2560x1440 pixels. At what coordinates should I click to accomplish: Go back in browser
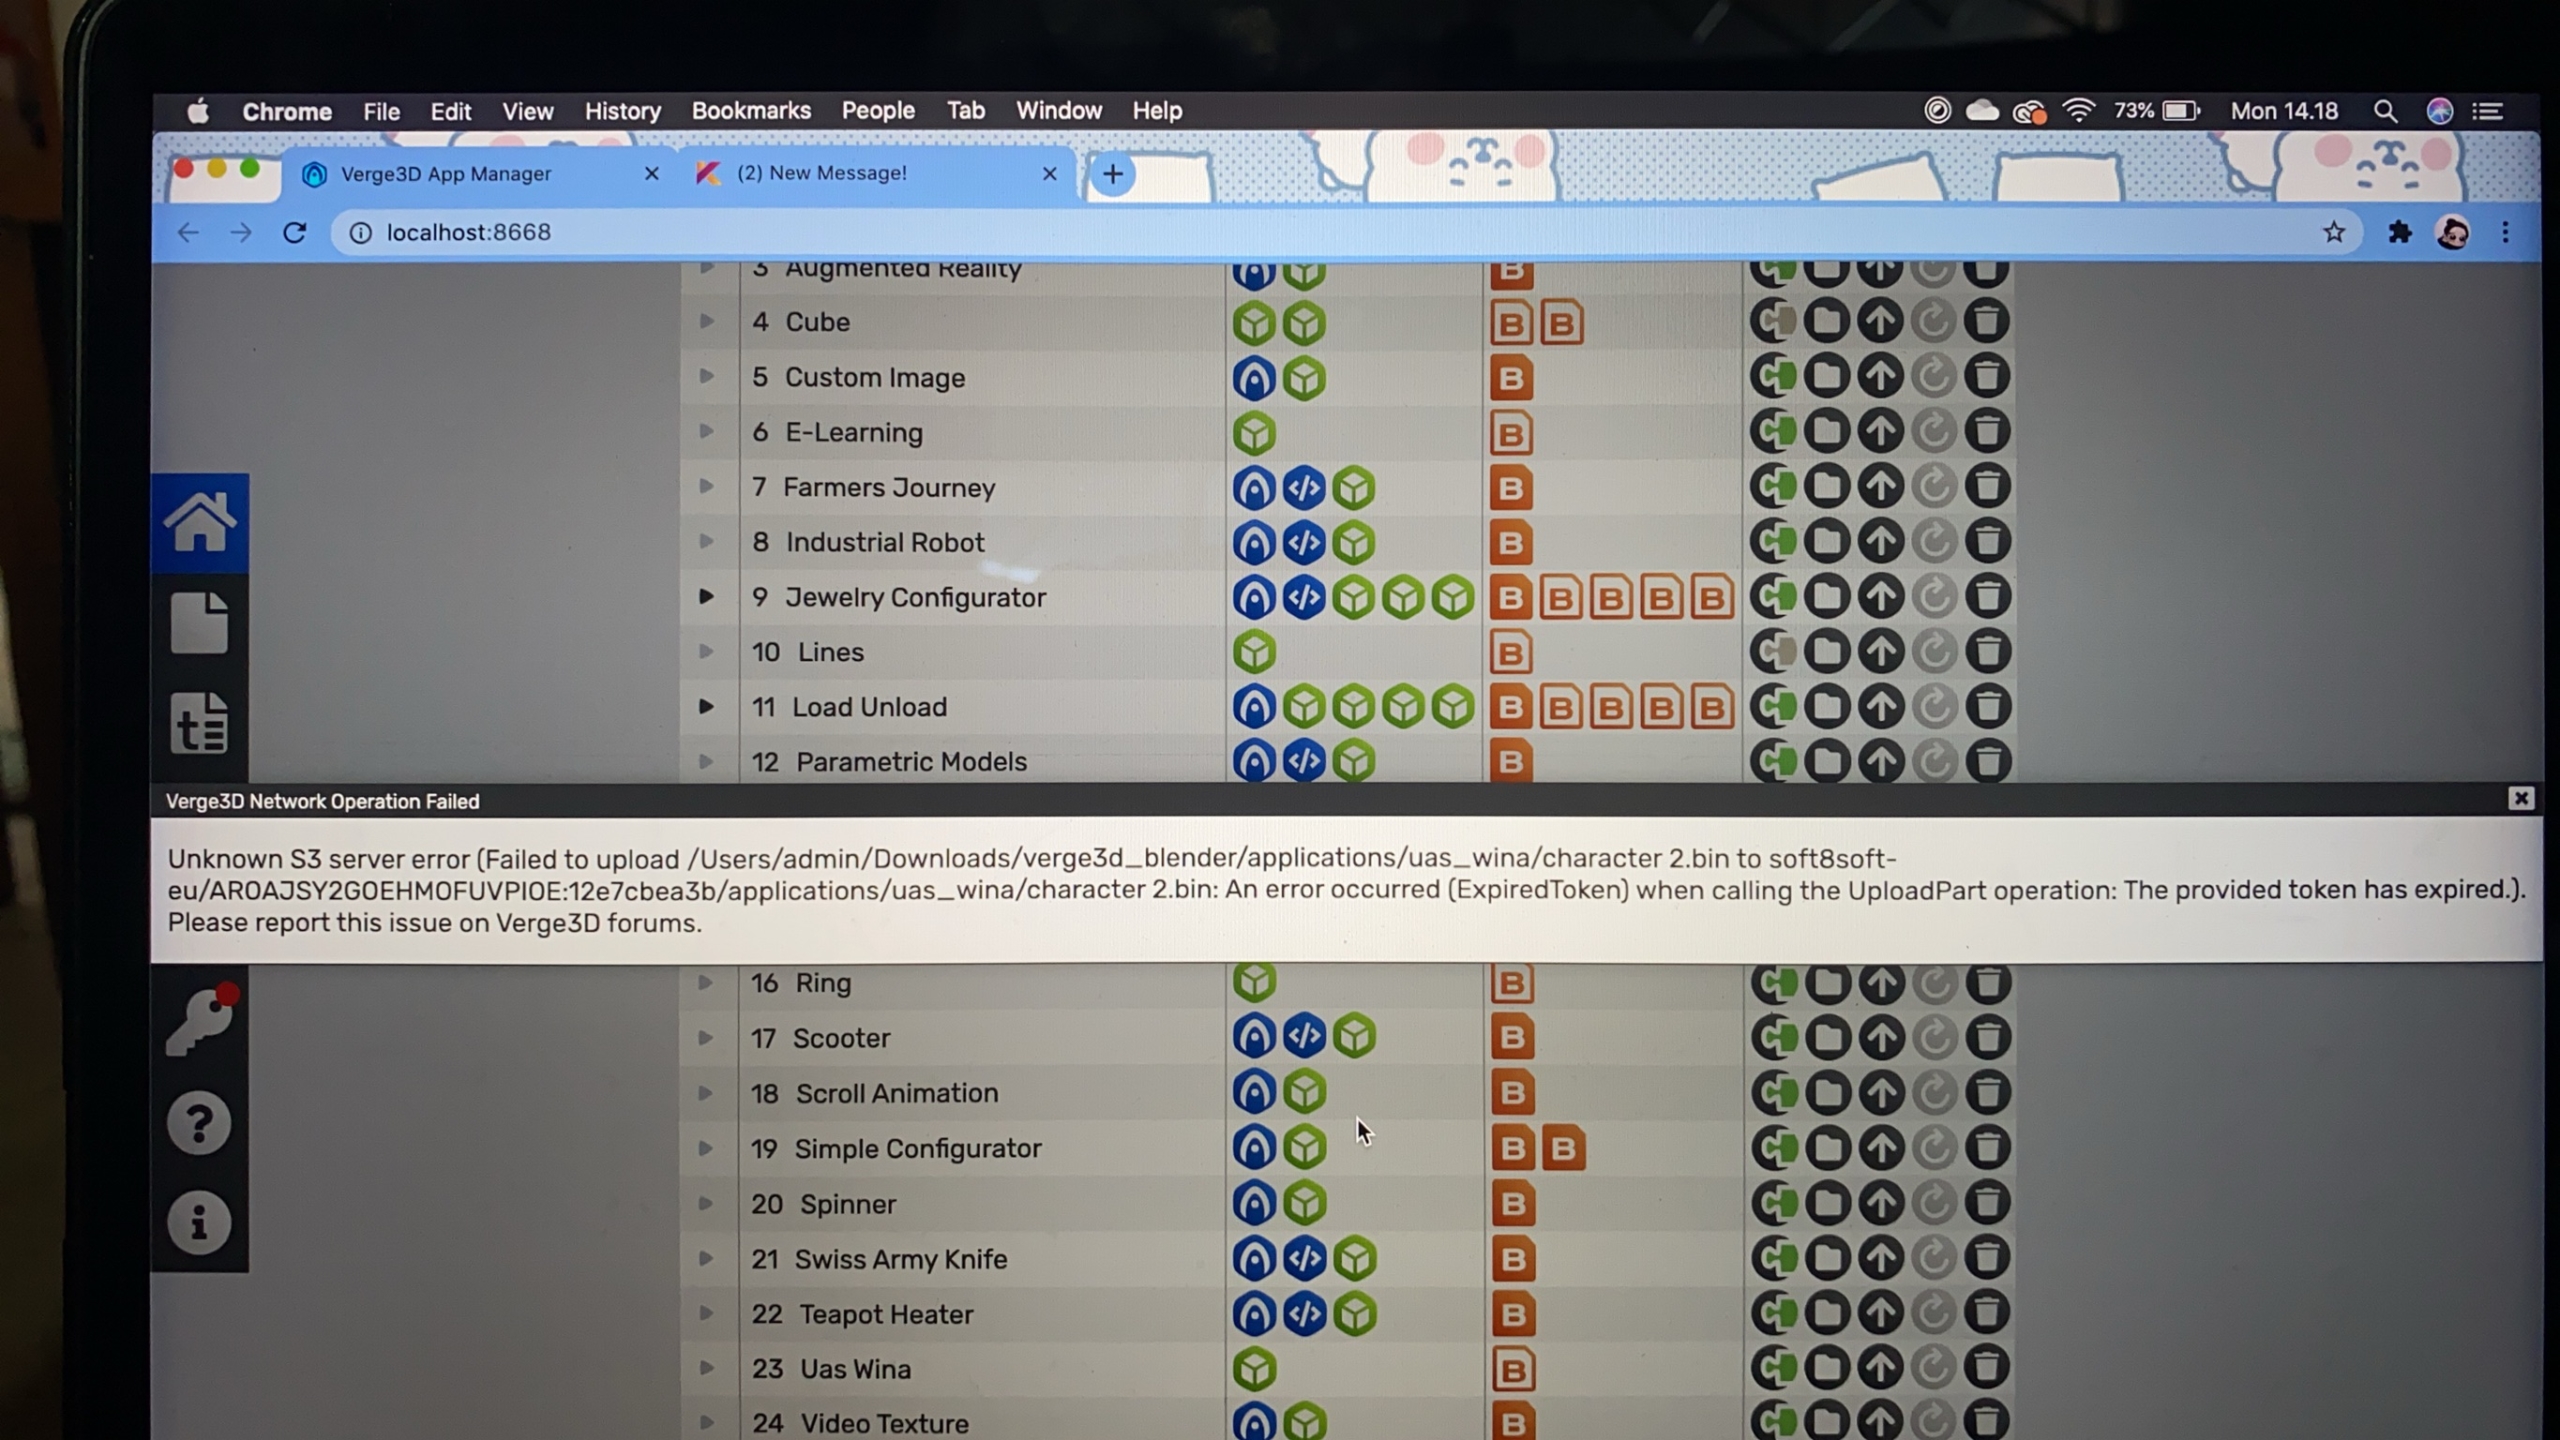(x=188, y=233)
